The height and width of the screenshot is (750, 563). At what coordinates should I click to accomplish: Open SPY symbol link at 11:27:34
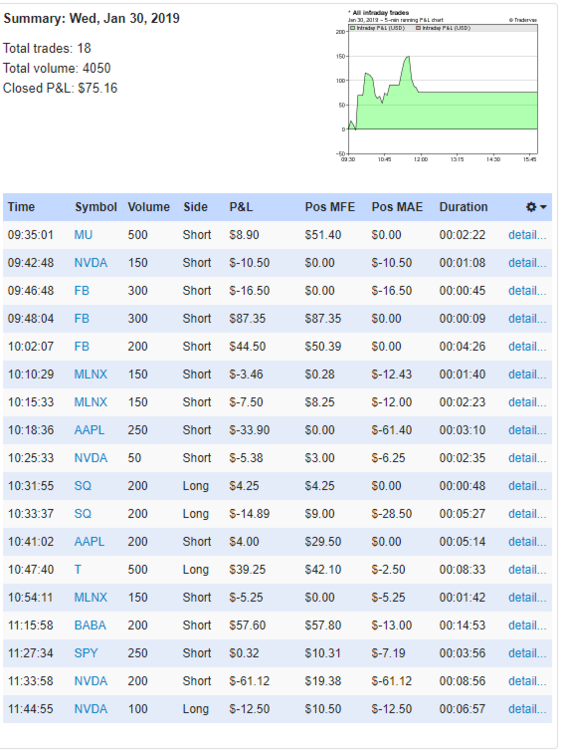pos(86,653)
